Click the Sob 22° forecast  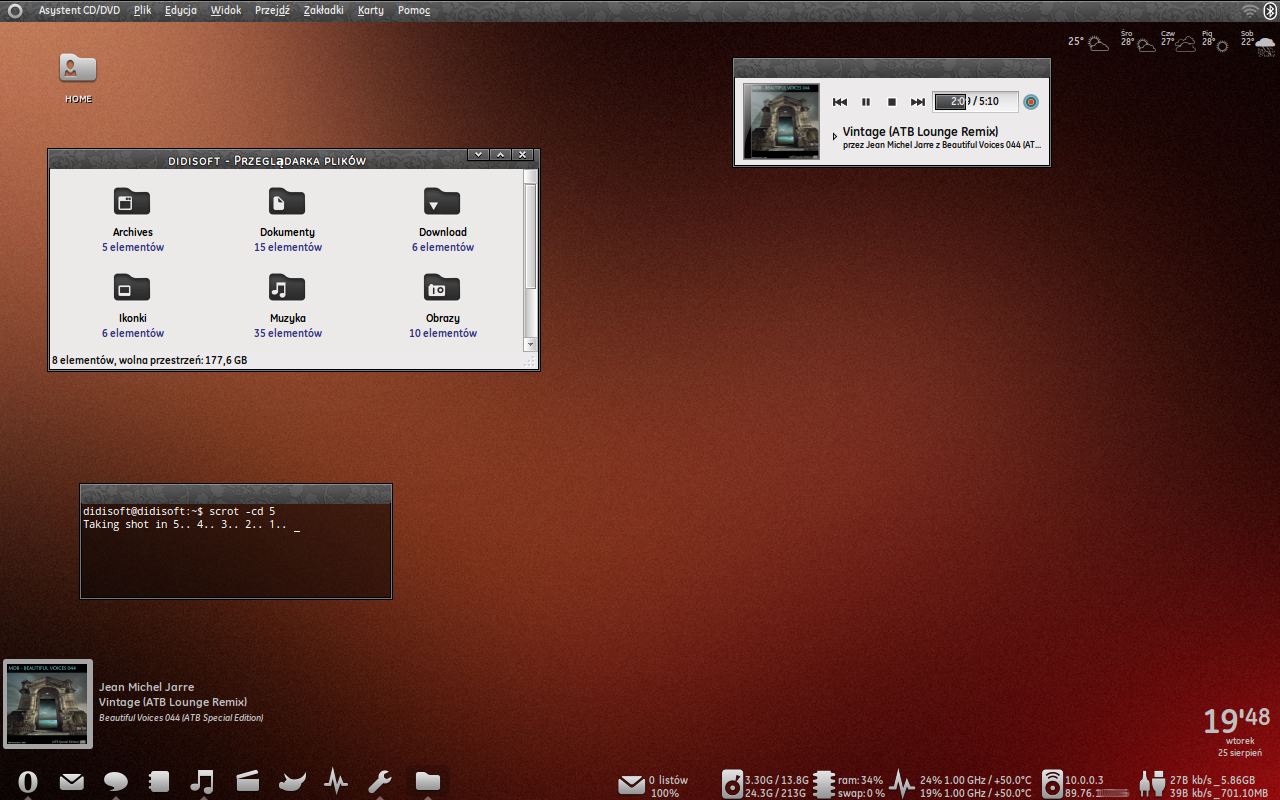point(1258,41)
